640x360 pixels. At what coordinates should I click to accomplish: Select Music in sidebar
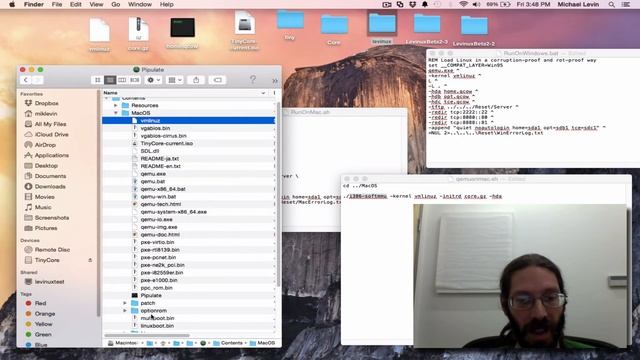coord(43,207)
